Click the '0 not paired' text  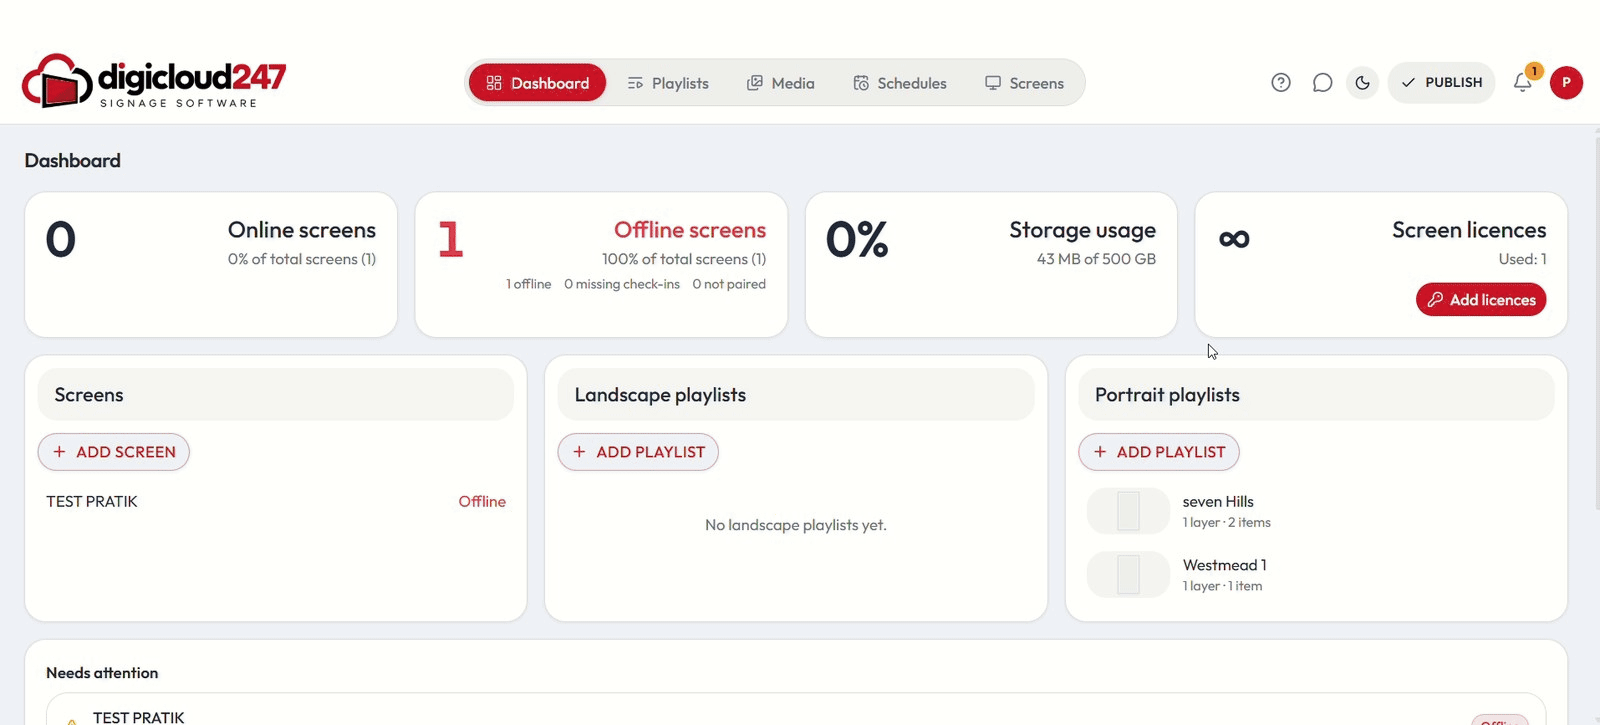tap(729, 284)
